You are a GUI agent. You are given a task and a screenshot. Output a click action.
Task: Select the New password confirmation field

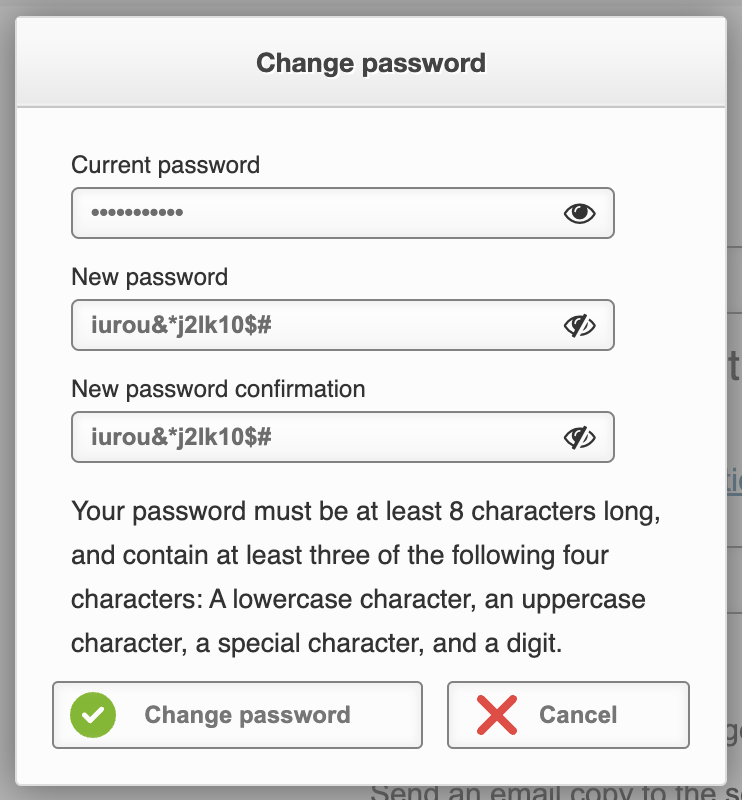[x=400, y=437]
